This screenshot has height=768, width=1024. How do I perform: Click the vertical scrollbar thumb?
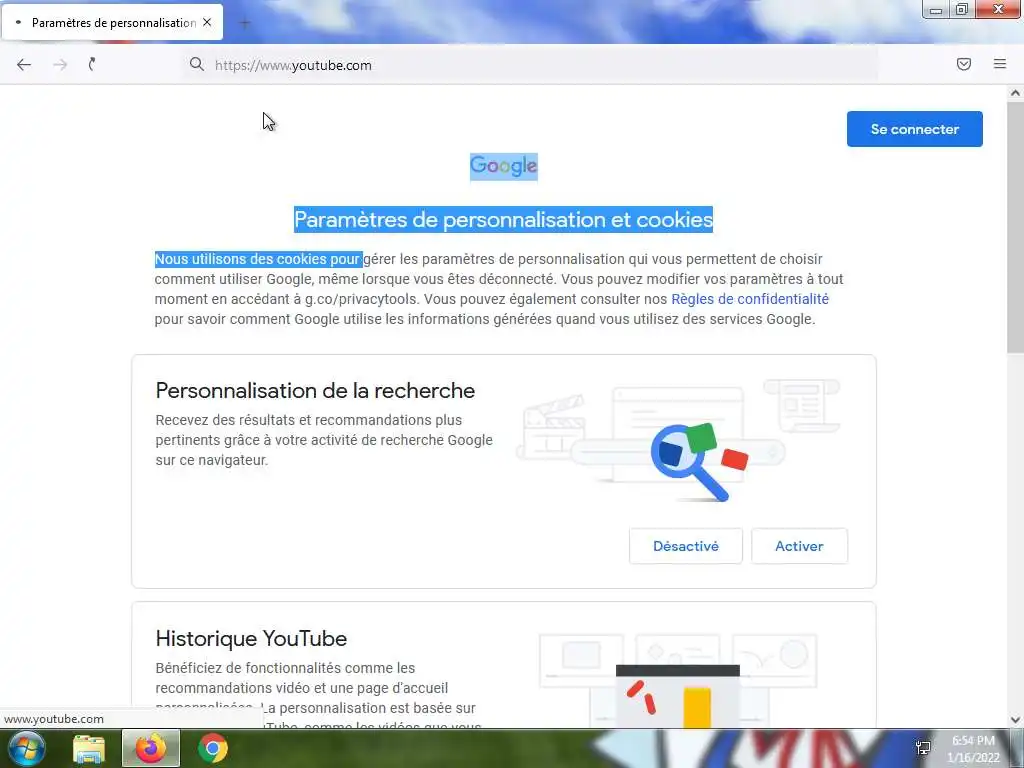click(x=1015, y=227)
